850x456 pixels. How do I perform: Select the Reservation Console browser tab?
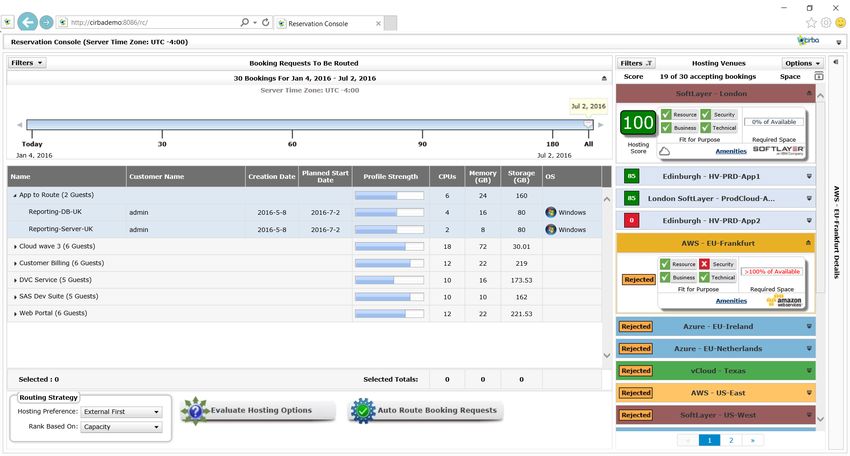click(329, 23)
